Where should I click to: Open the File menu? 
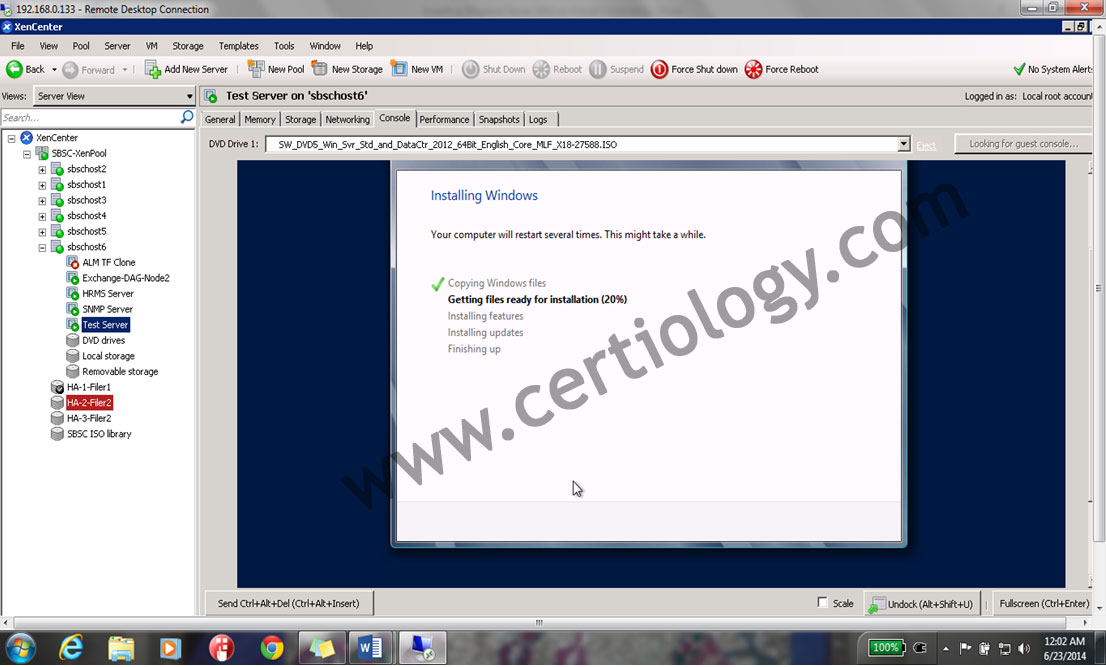coord(18,46)
